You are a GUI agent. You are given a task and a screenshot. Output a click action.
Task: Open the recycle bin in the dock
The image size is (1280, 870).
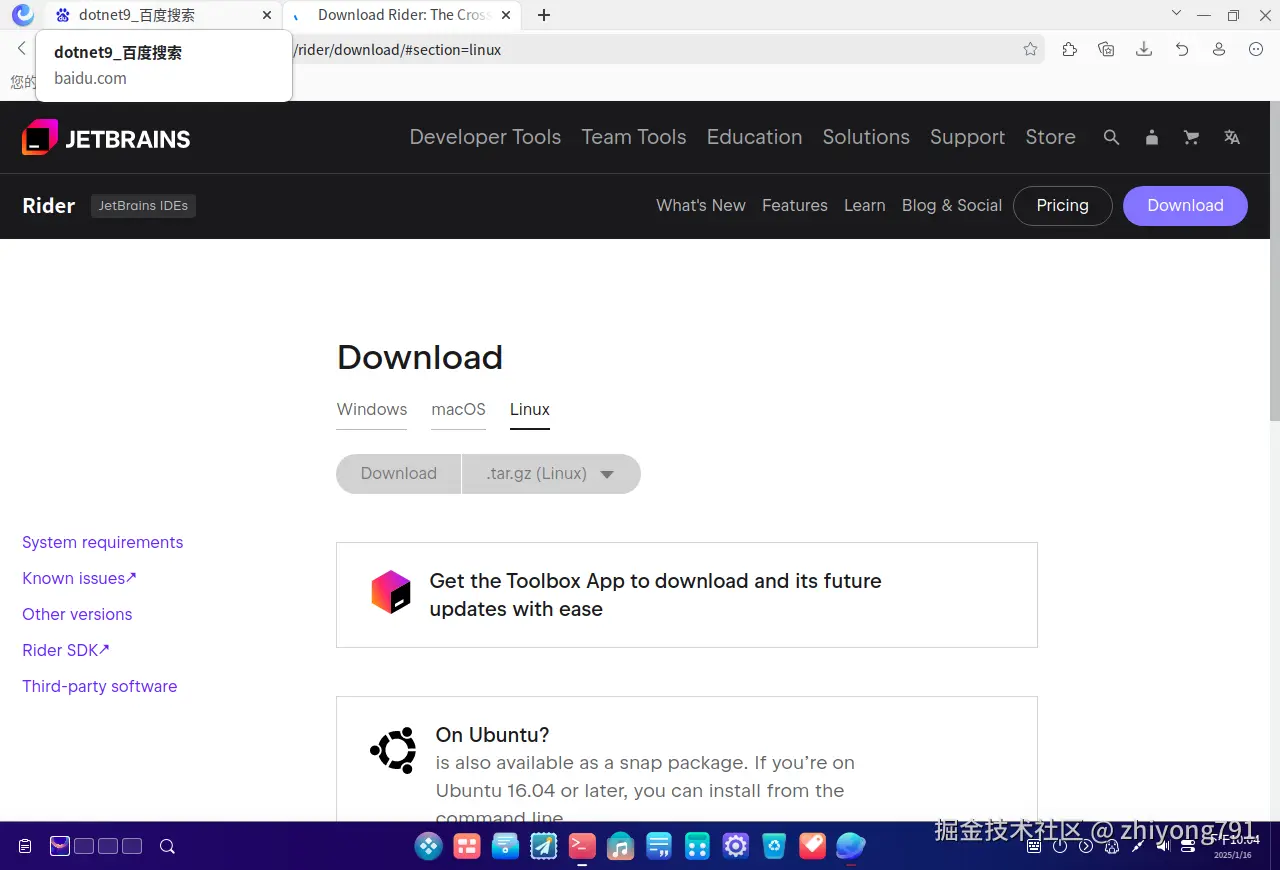point(774,847)
